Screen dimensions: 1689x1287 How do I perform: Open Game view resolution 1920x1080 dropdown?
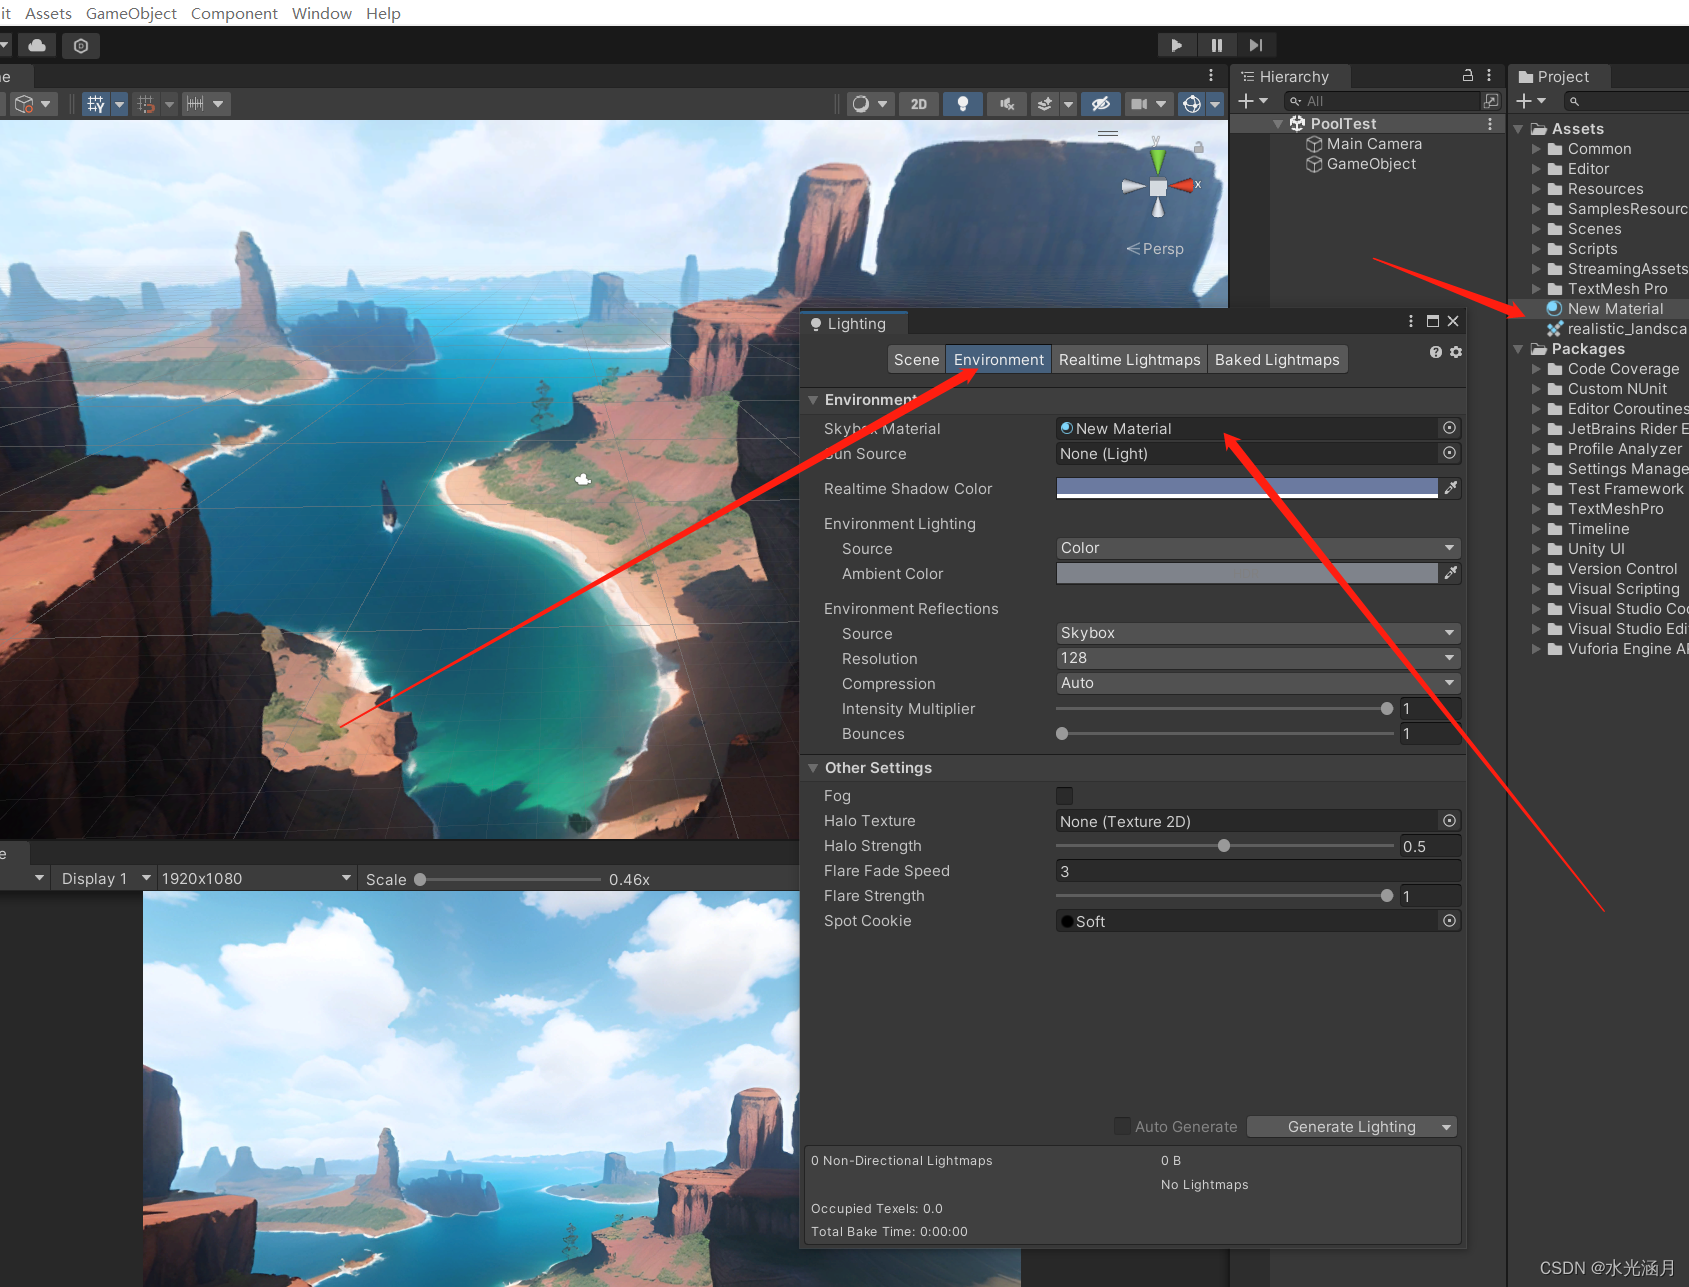[x=257, y=879]
